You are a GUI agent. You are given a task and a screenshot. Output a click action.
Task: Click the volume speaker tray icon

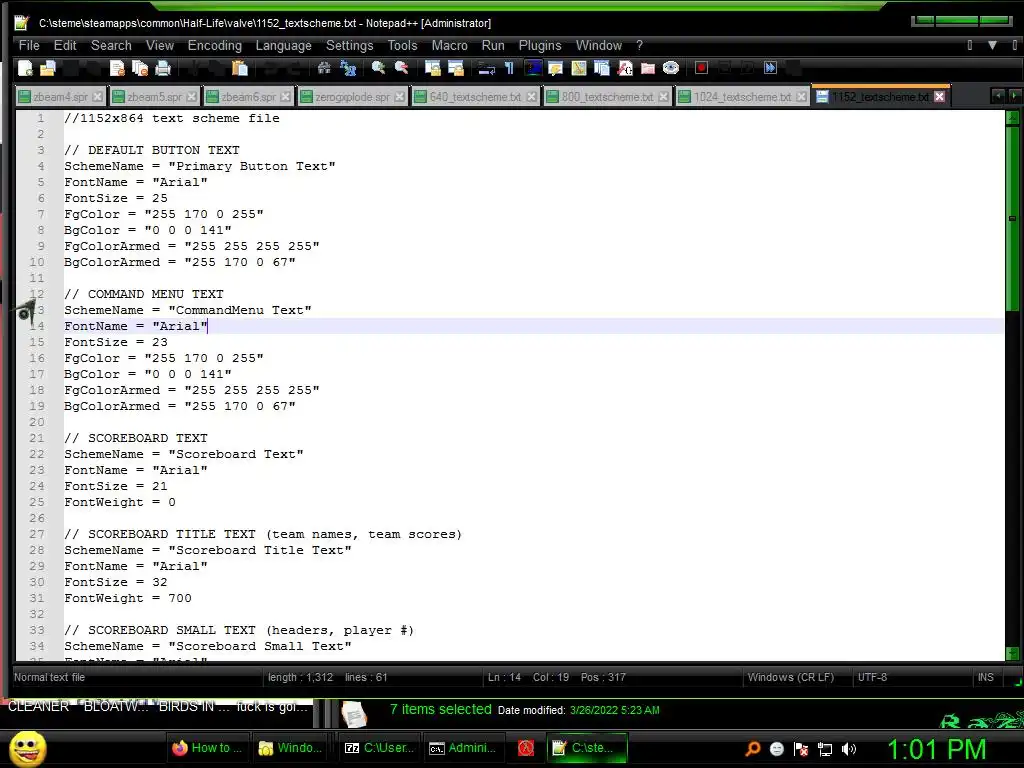848,749
